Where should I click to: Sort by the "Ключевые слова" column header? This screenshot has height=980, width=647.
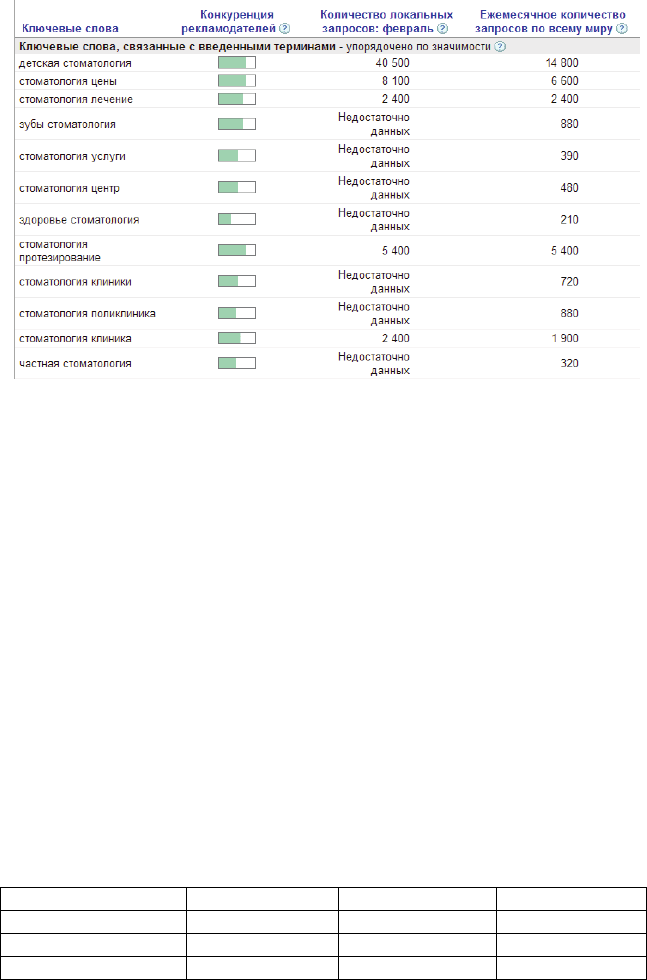tap(56, 29)
